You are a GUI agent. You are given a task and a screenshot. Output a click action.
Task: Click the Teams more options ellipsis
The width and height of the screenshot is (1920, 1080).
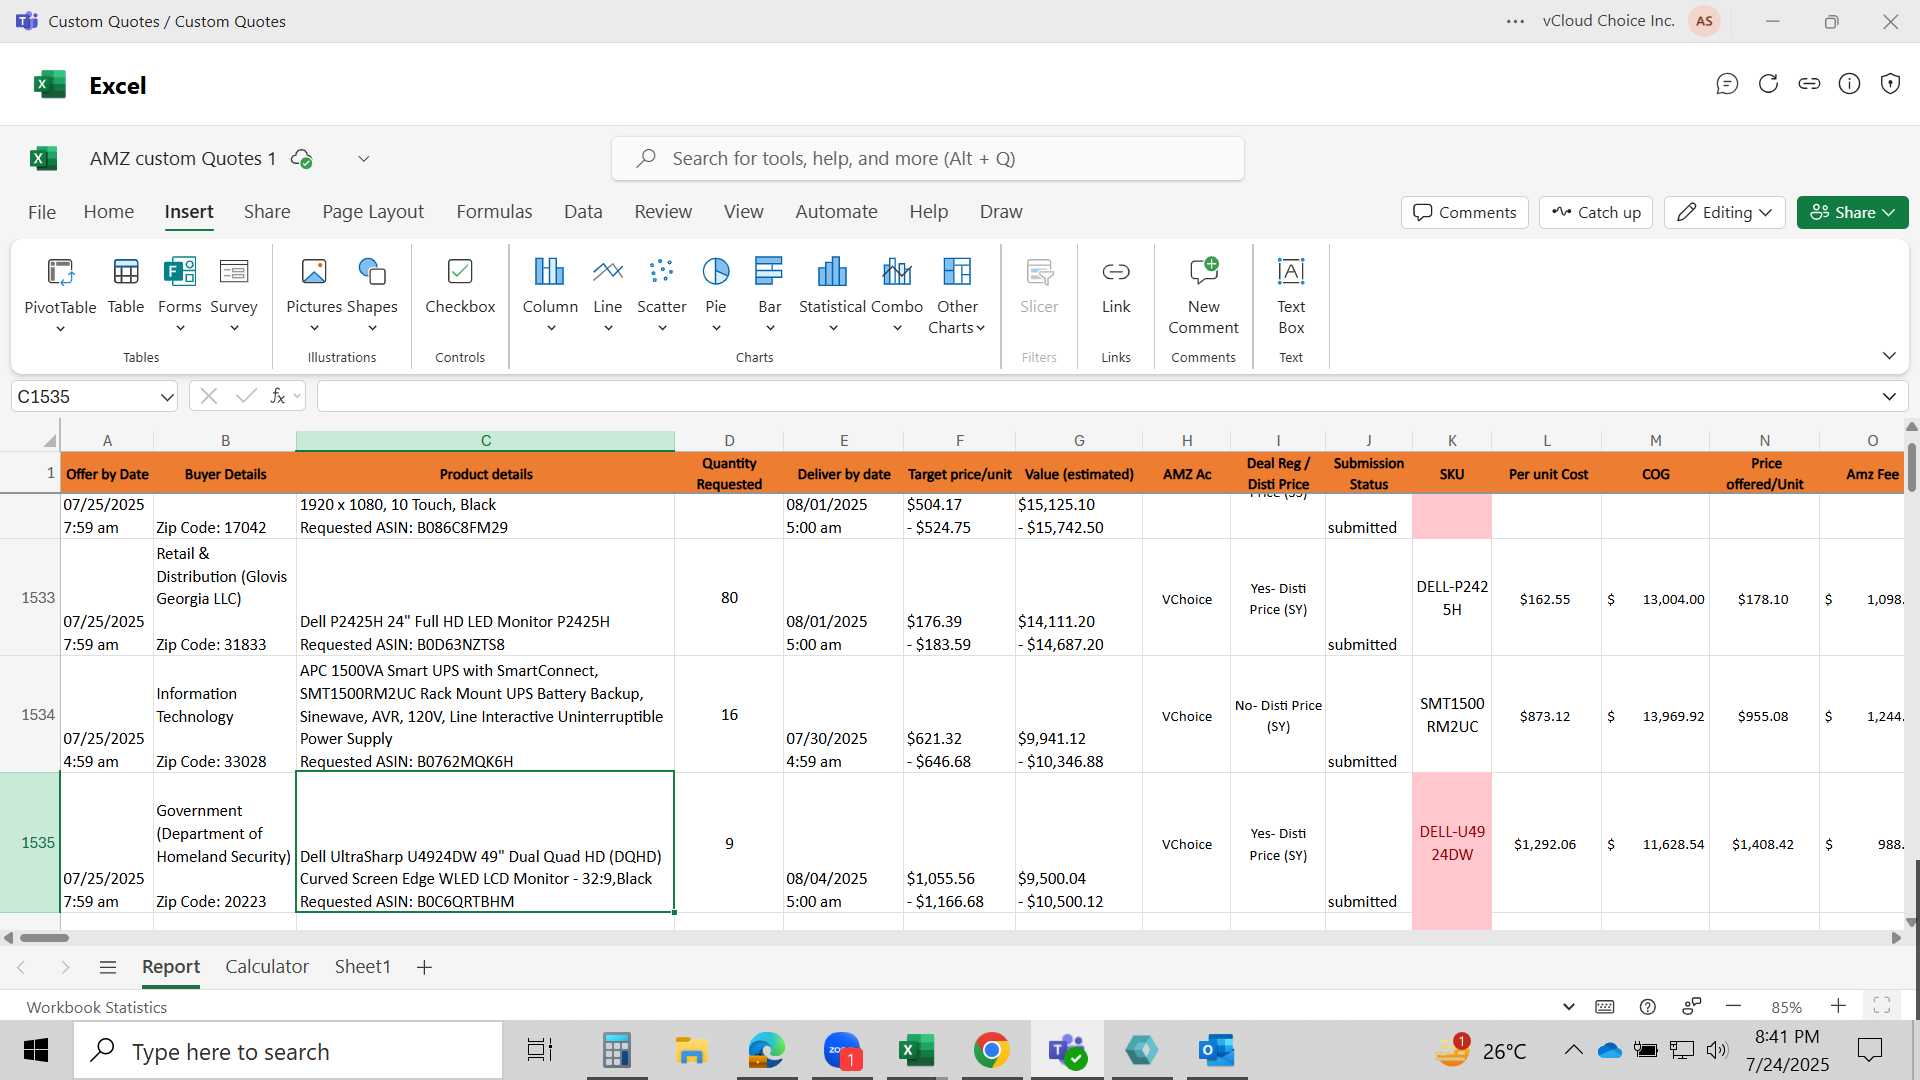tap(1516, 21)
